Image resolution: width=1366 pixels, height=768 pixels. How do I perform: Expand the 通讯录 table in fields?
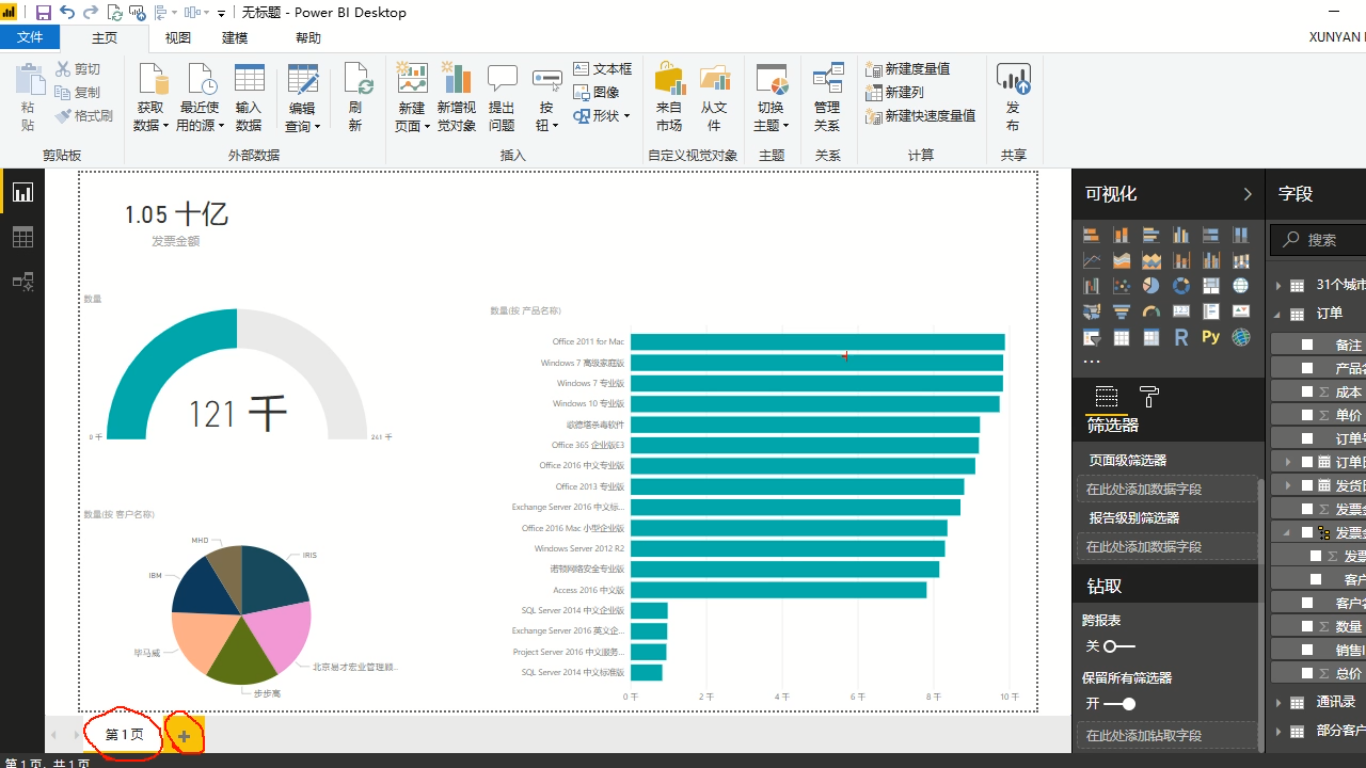click(1278, 702)
